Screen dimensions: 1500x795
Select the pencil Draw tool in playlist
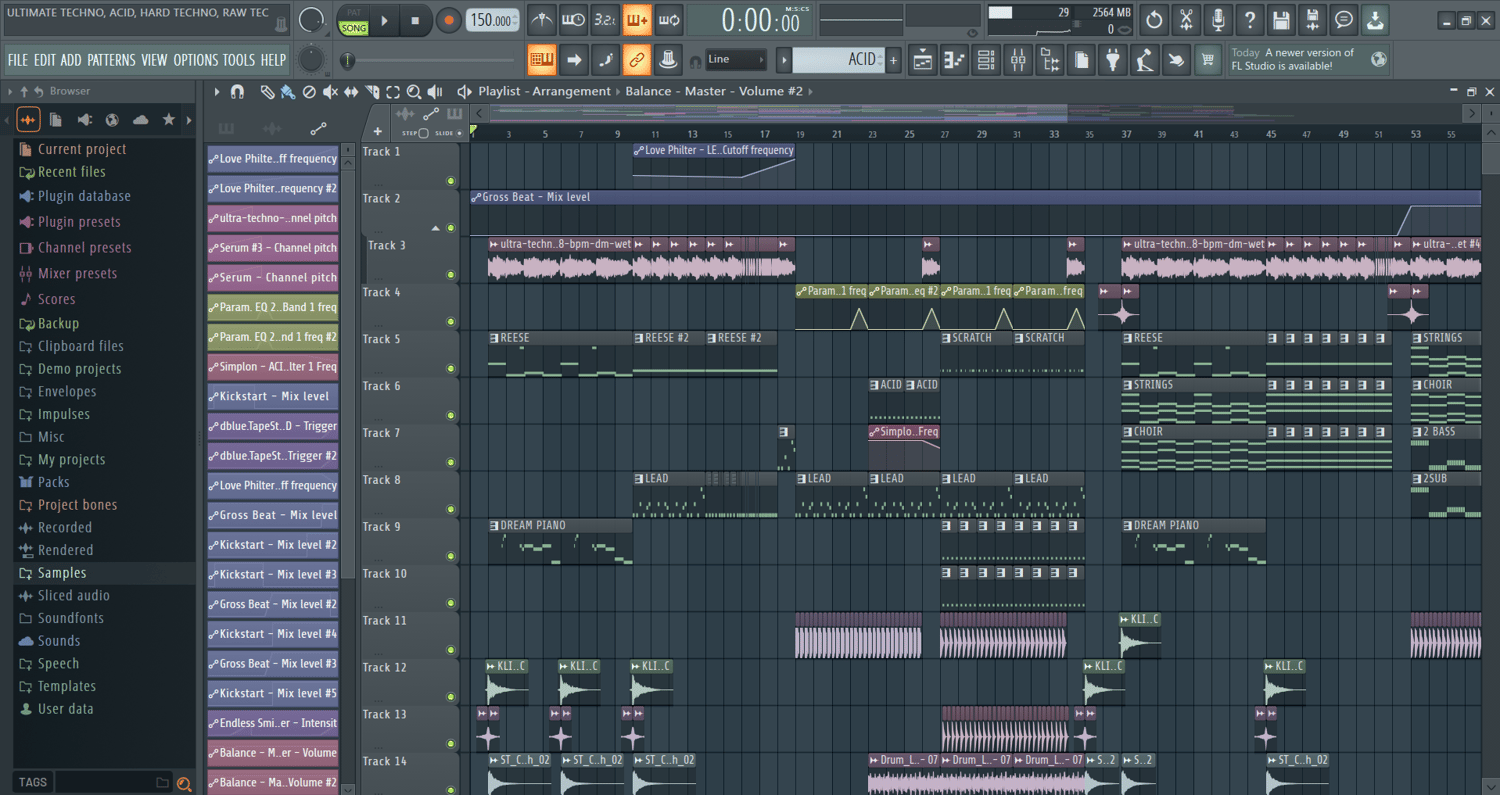click(268, 91)
